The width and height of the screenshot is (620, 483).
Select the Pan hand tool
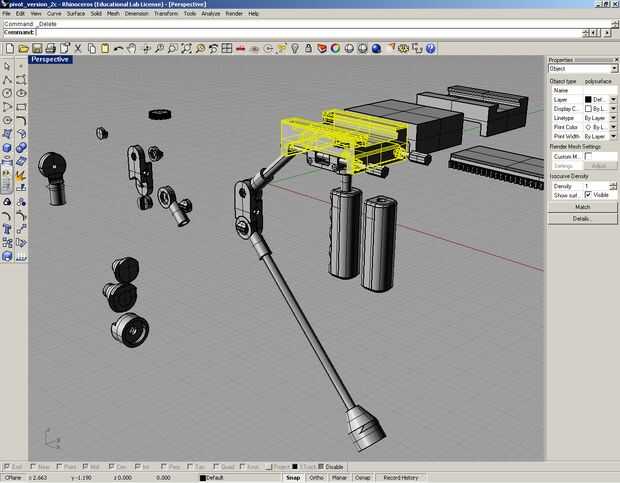132,48
